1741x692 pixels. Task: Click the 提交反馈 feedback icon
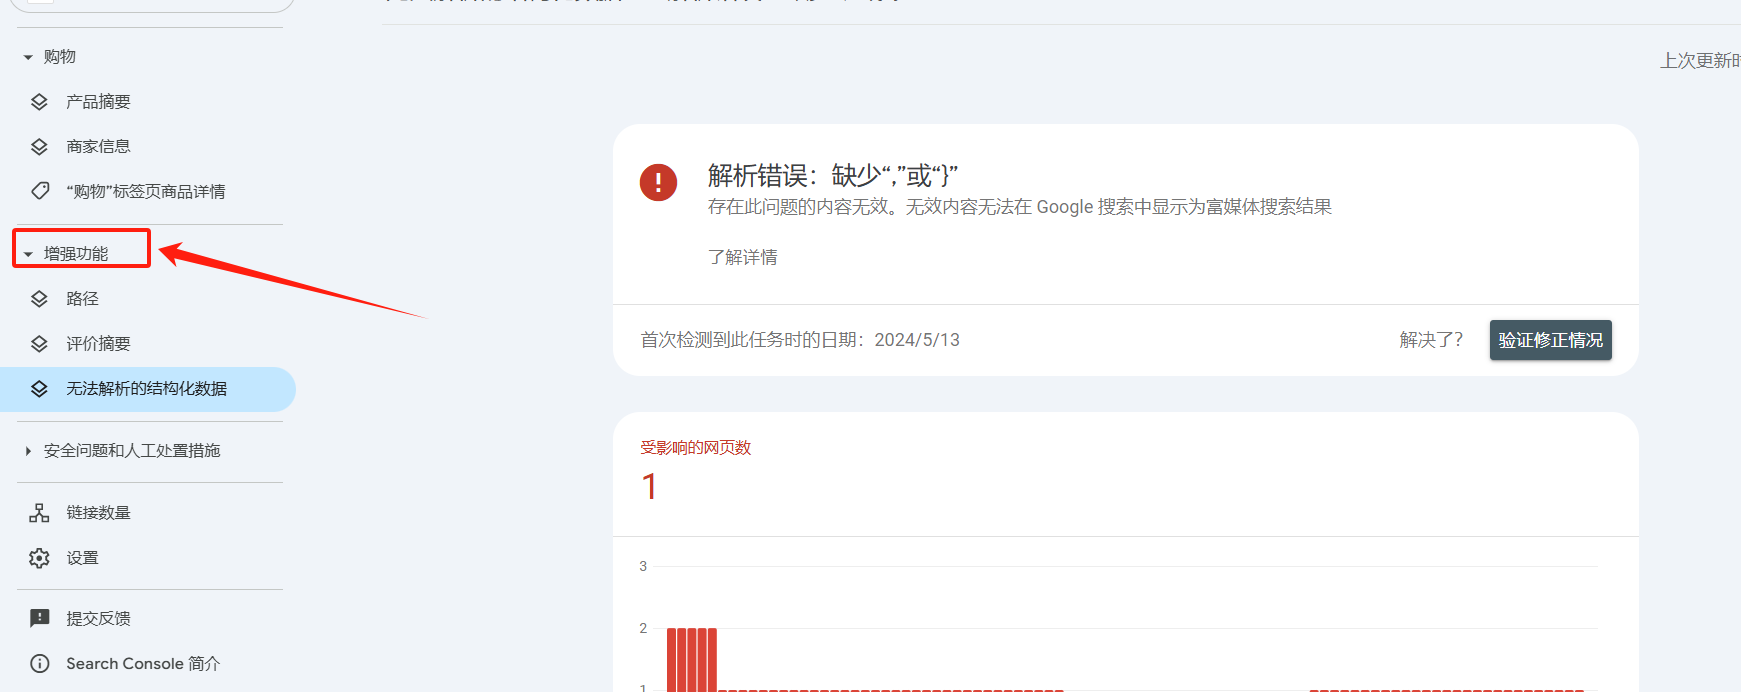39,619
